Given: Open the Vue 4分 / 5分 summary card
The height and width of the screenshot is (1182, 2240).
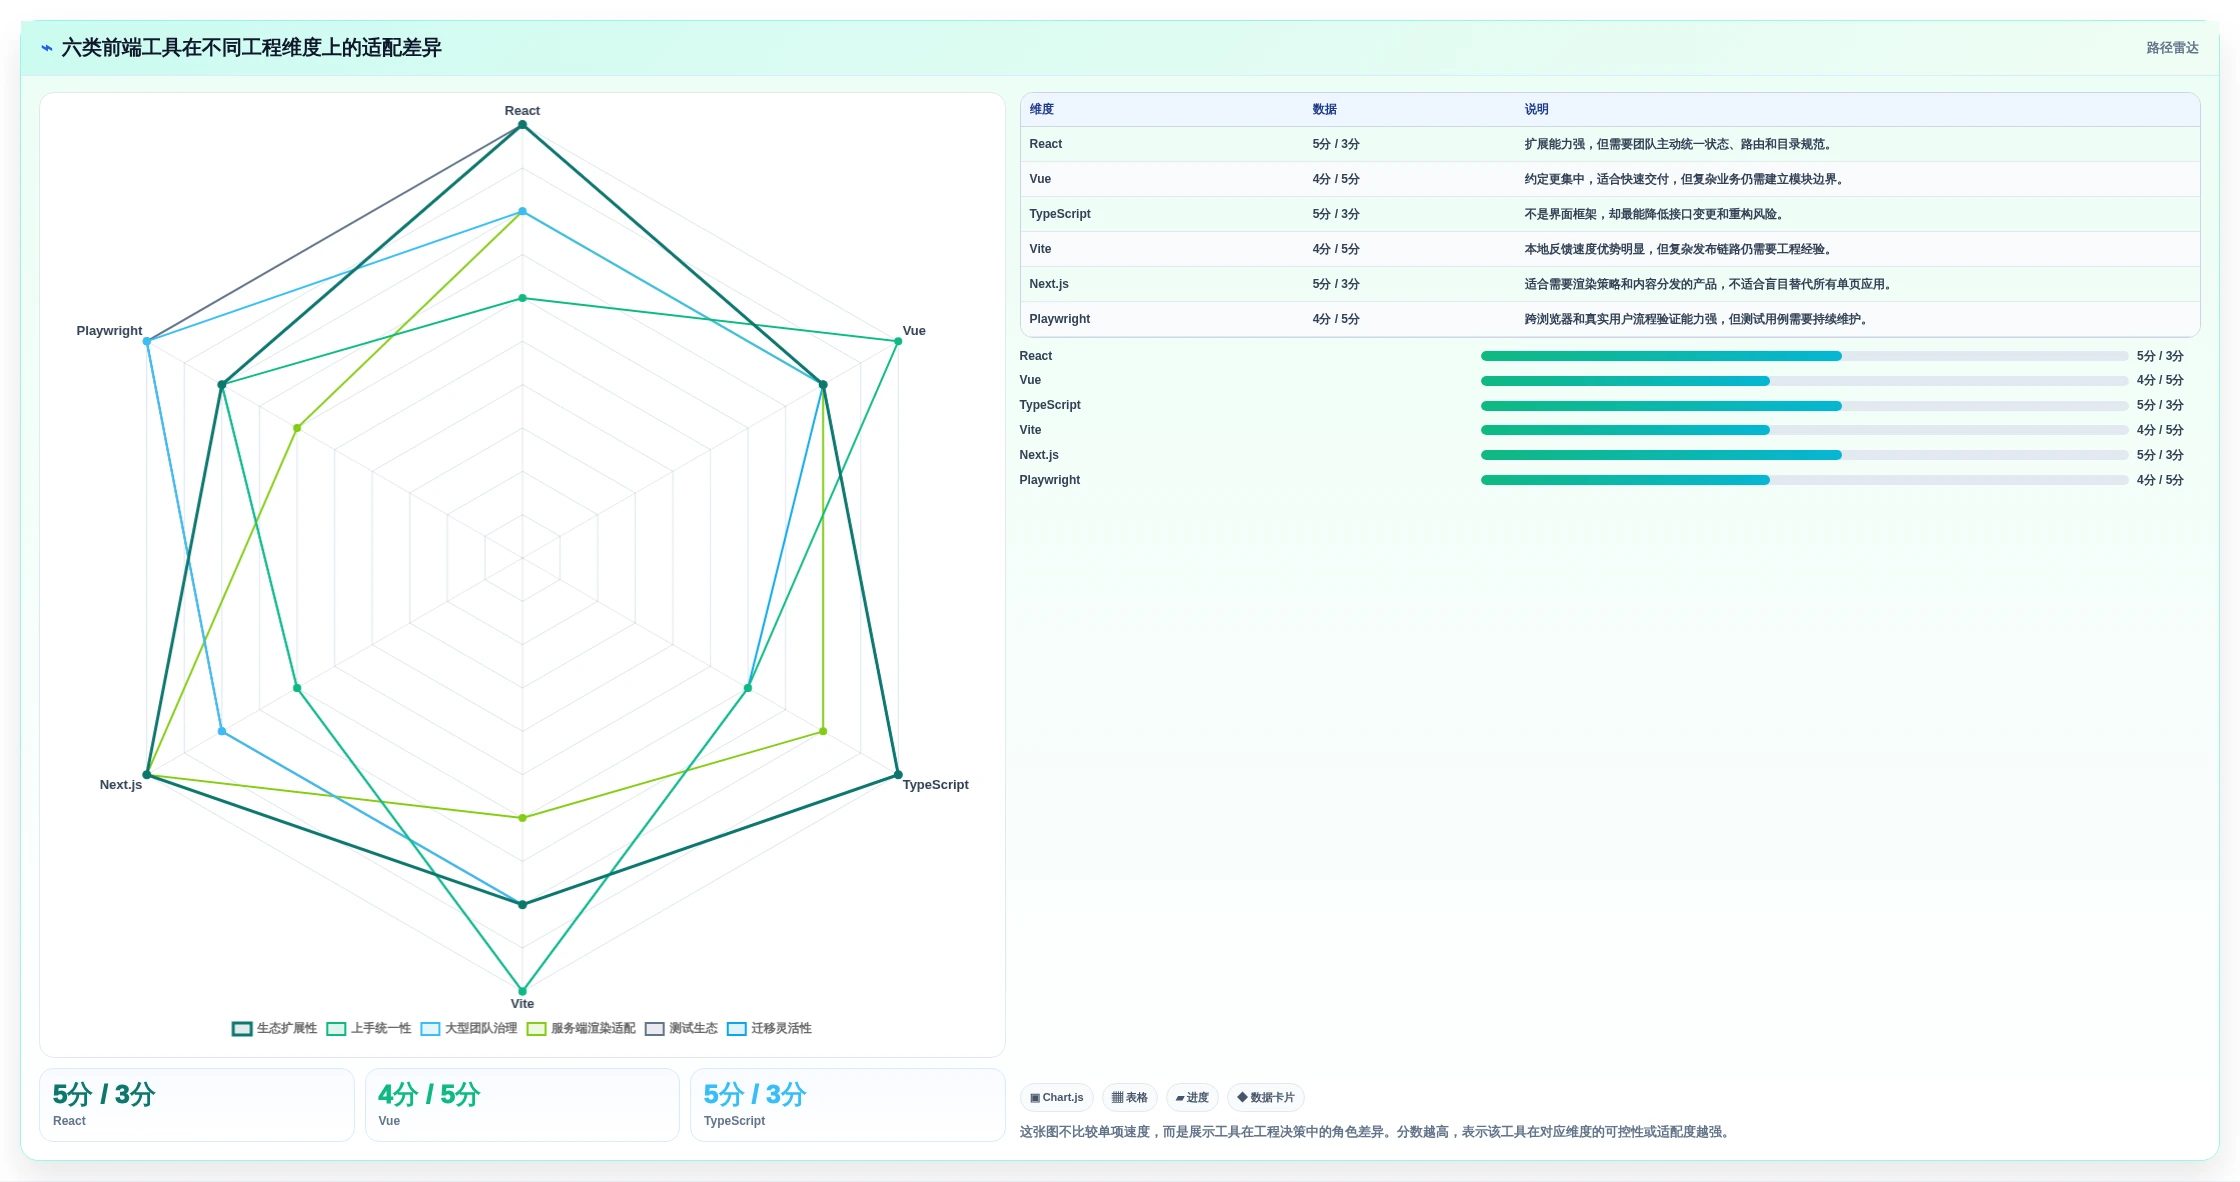Looking at the screenshot, I should 522,1105.
